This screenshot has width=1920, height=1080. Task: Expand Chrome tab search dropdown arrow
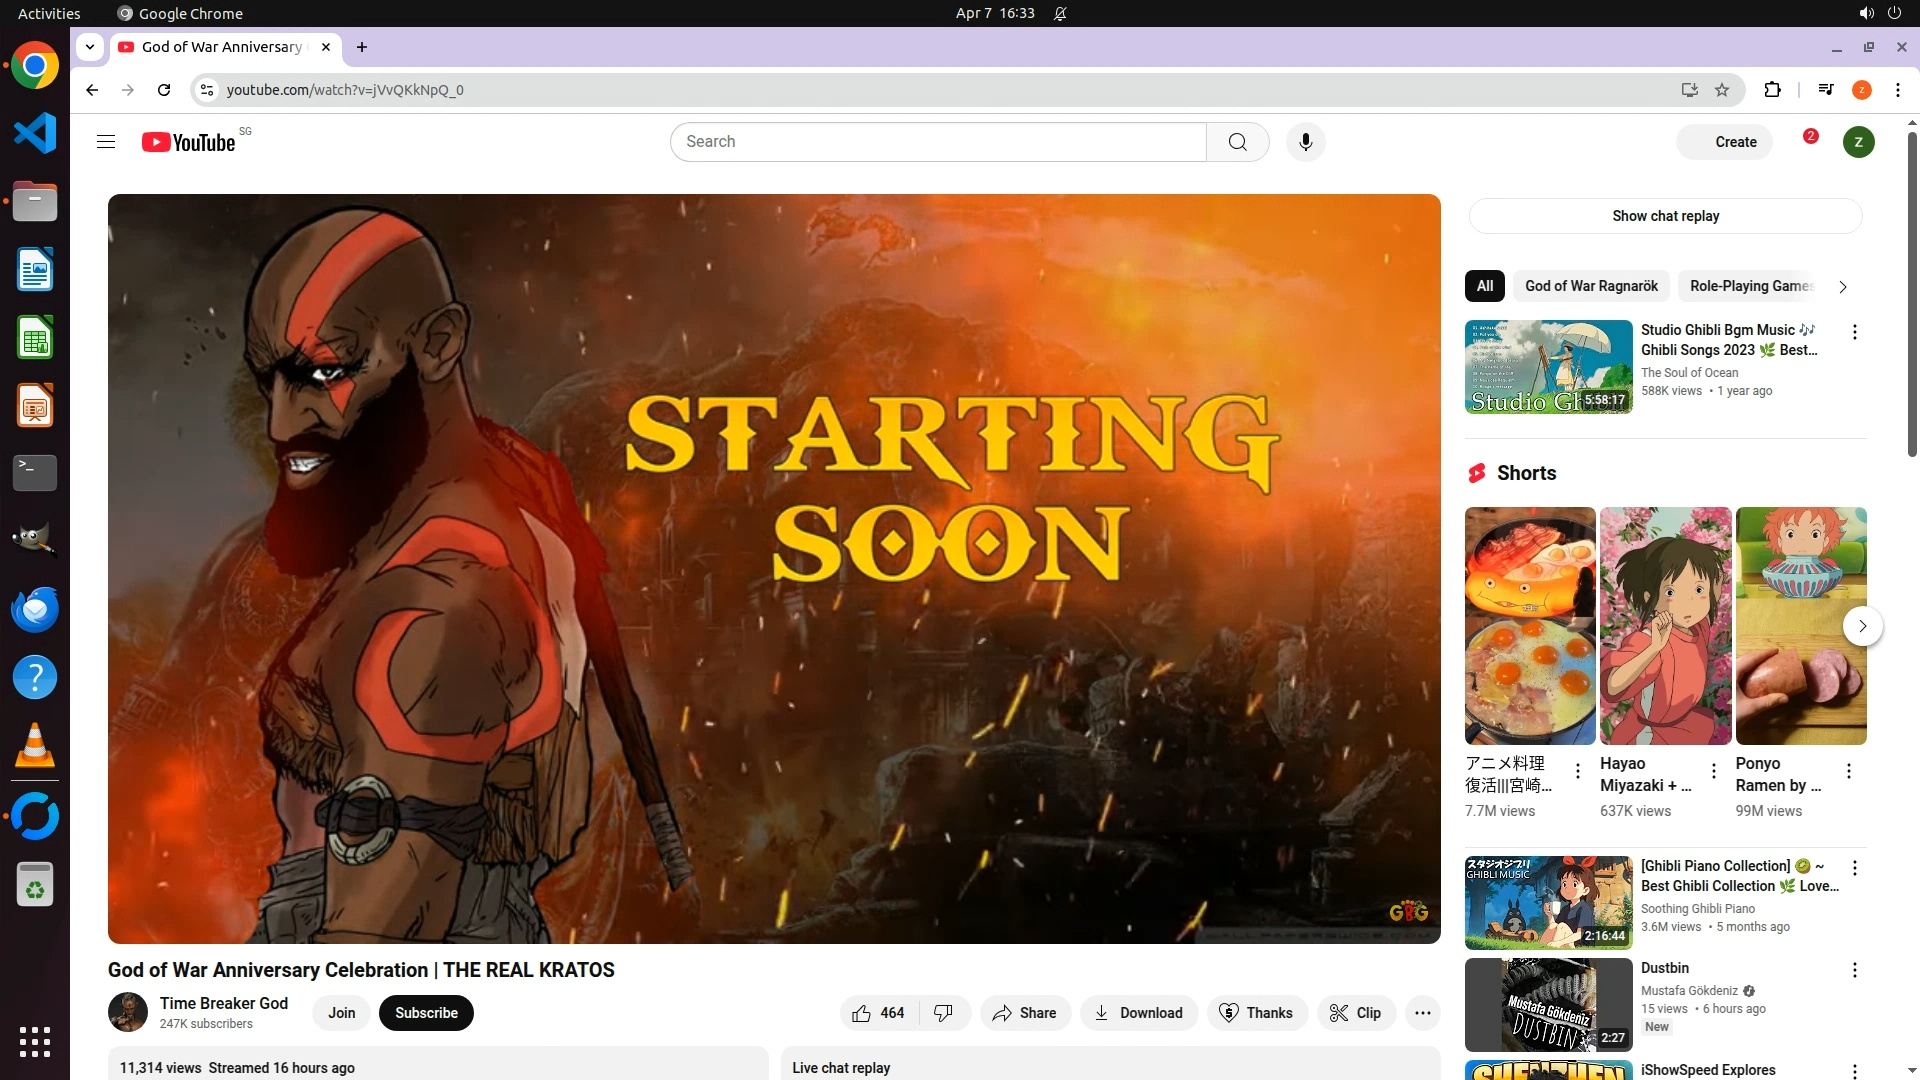click(90, 47)
